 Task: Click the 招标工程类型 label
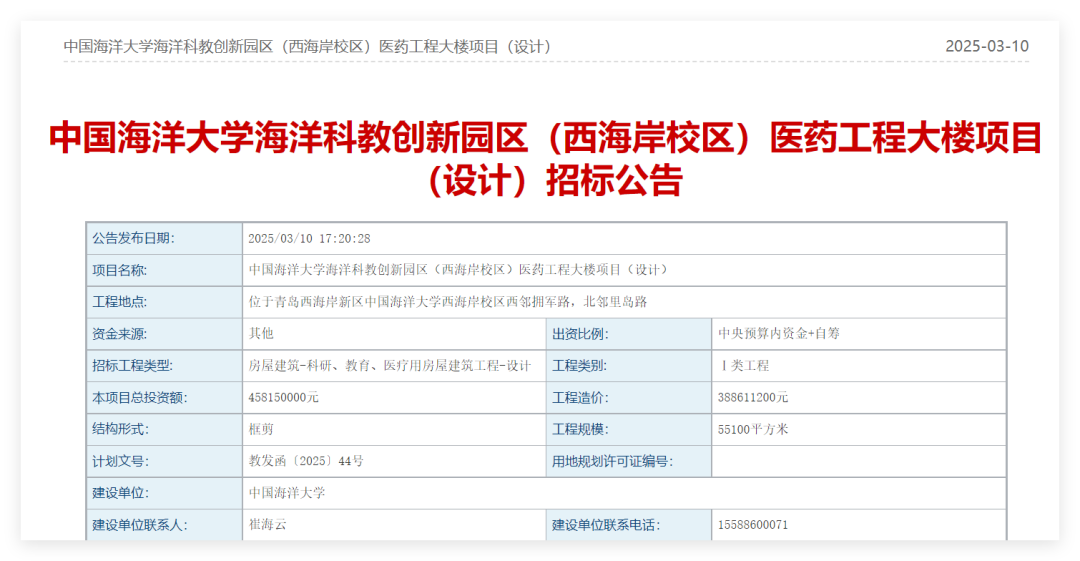[132, 365]
